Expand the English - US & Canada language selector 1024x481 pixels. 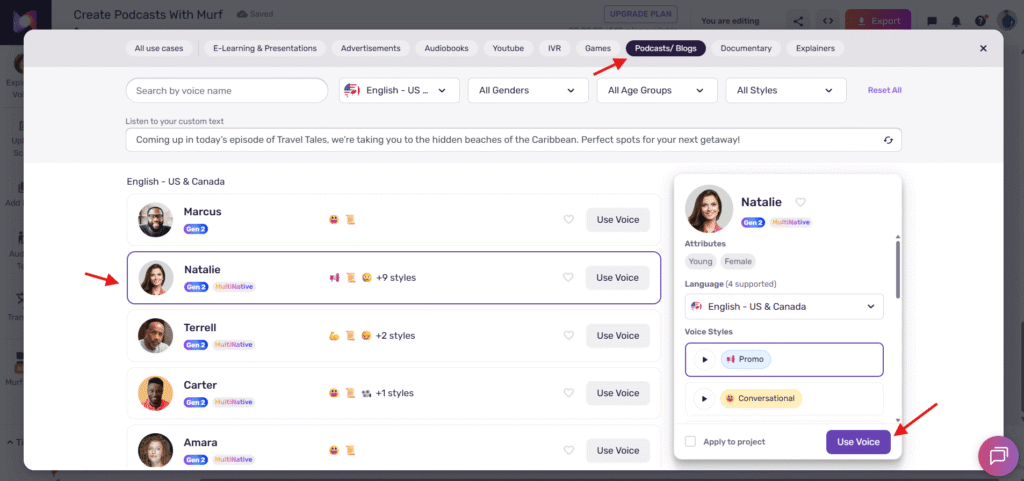[784, 306]
